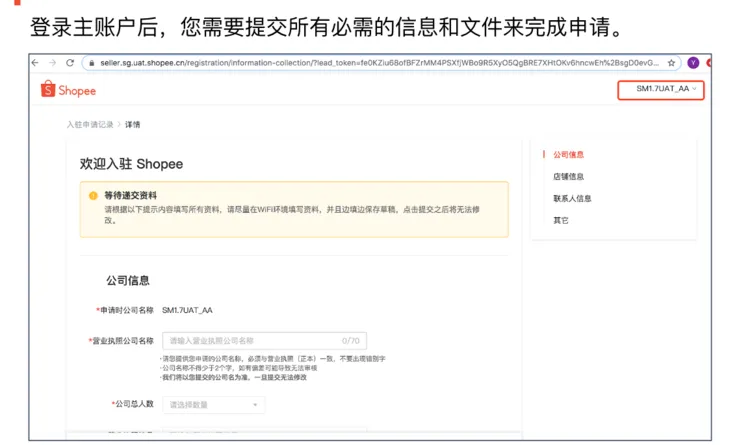The height and width of the screenshot is (445, 750).
Task: Click the SM1.7UAT_AA company name value
Action: point(187,310)
